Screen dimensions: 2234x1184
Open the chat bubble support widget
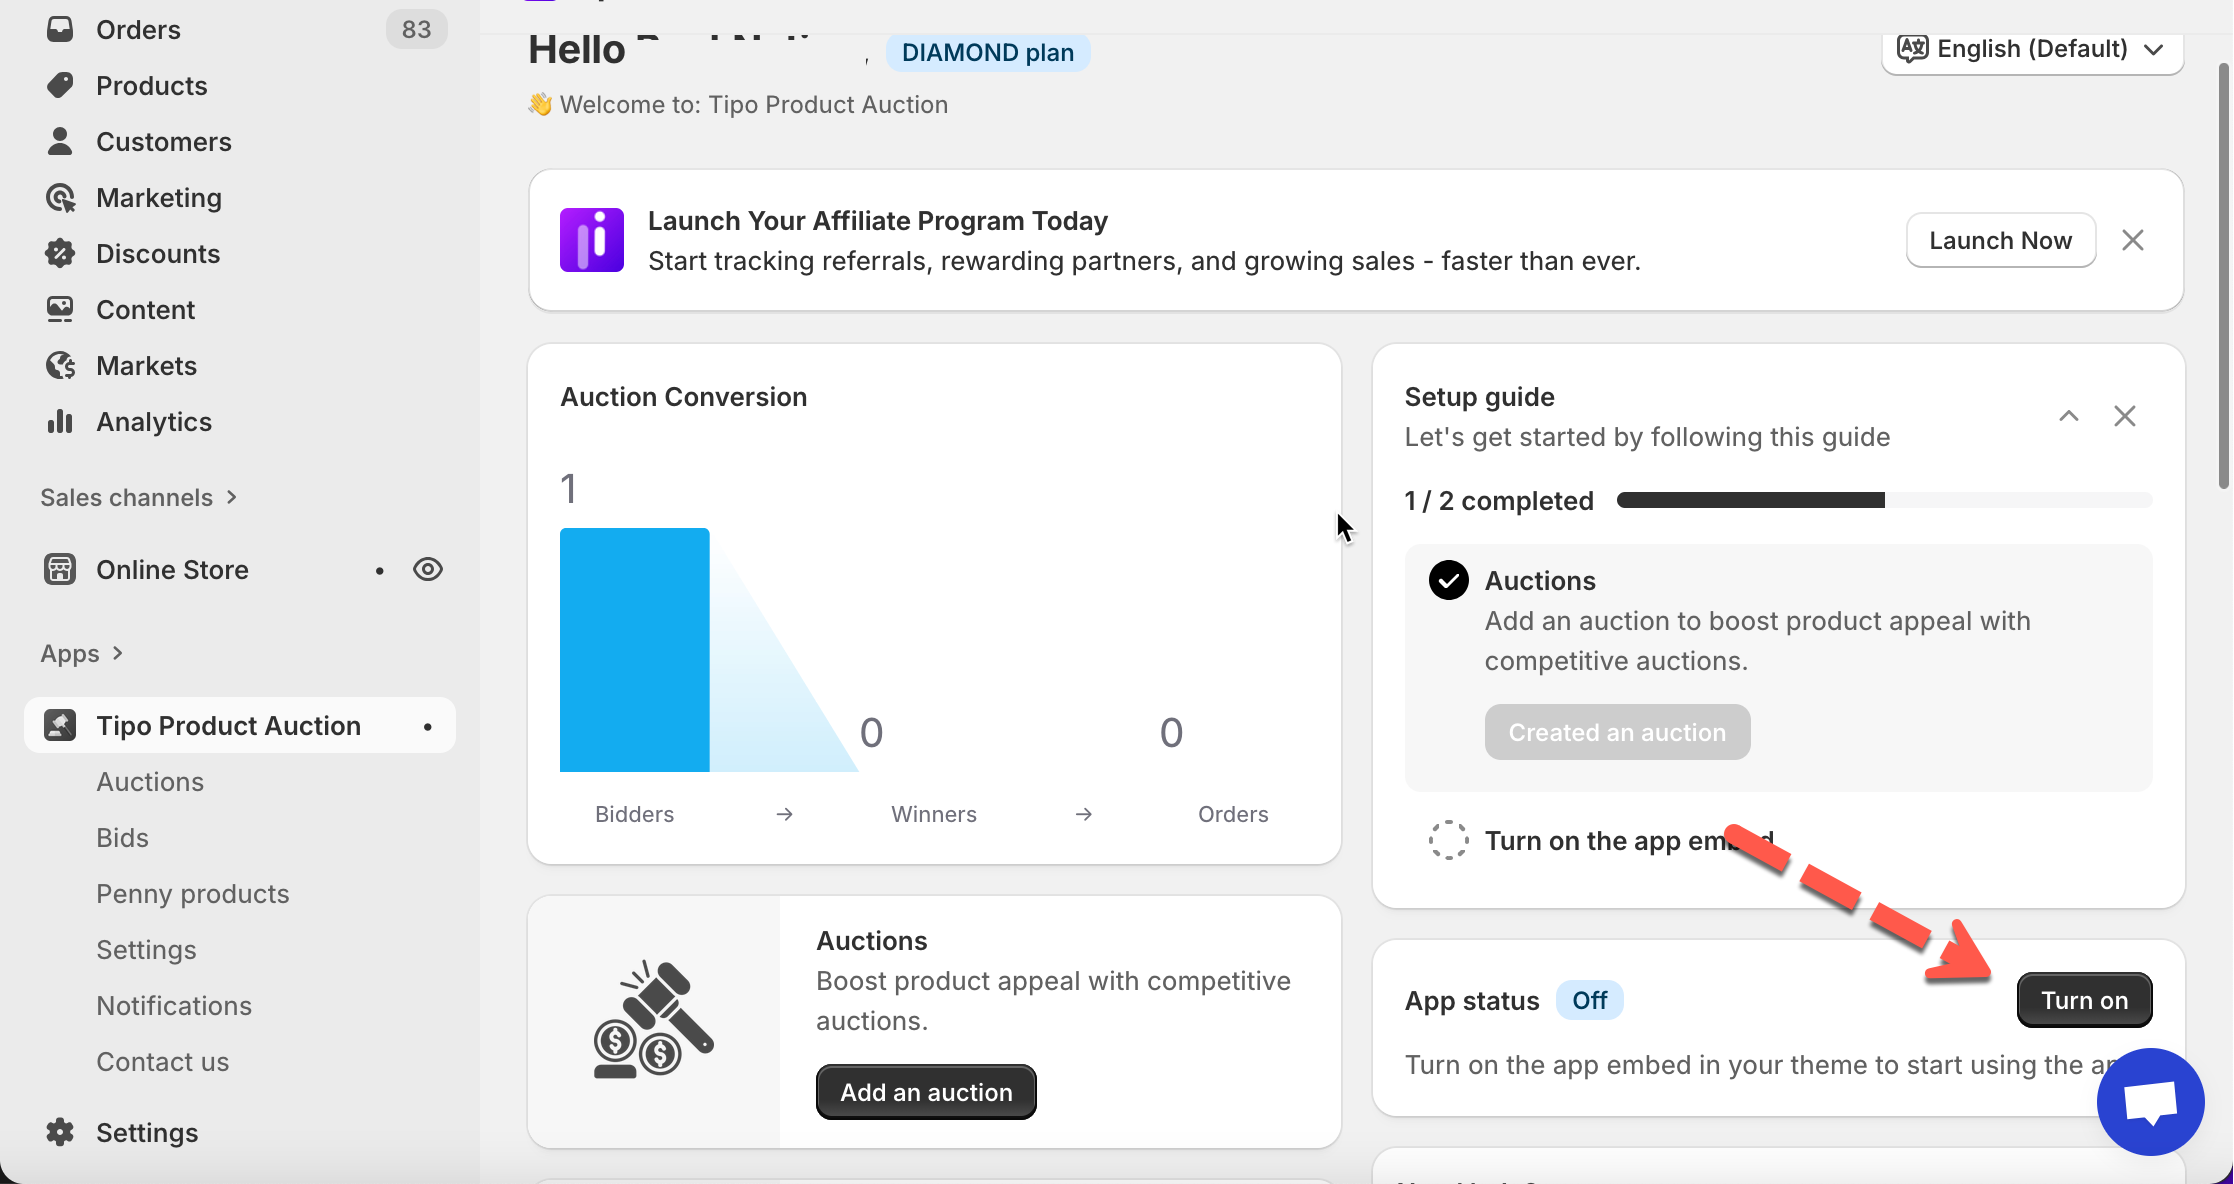2150,1102
